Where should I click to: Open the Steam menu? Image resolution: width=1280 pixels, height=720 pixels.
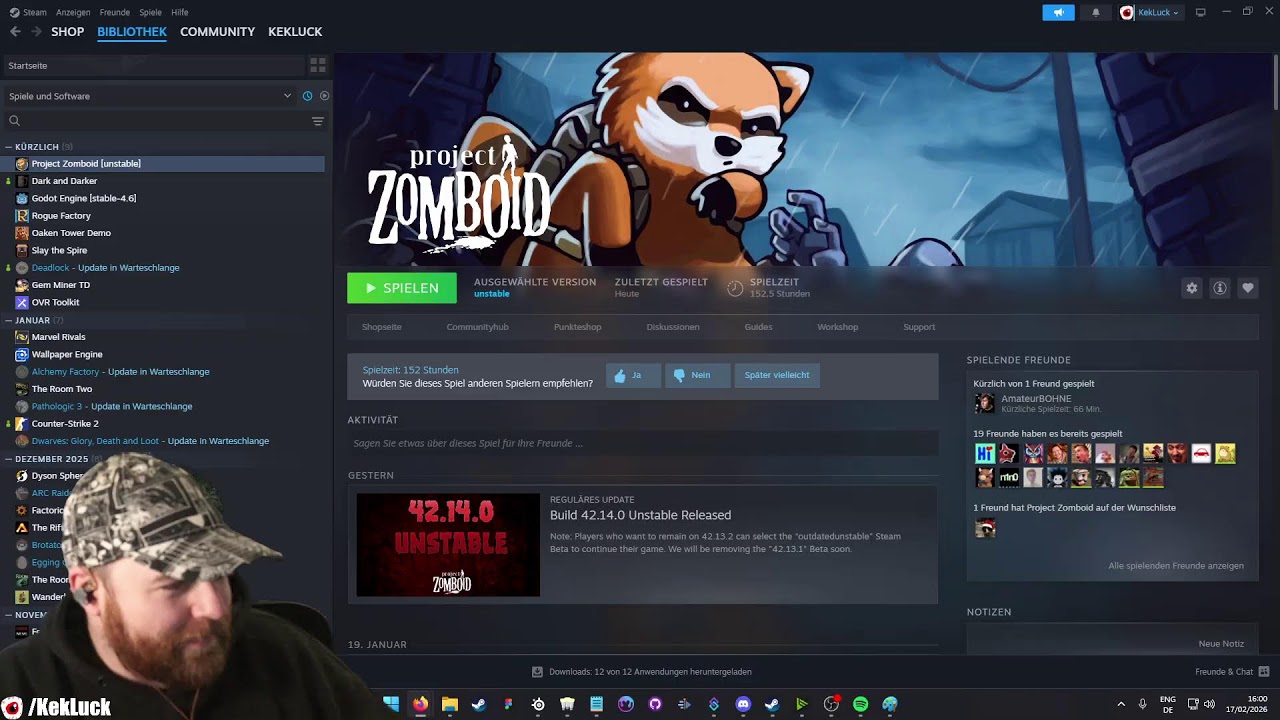[x=28, y=12]
